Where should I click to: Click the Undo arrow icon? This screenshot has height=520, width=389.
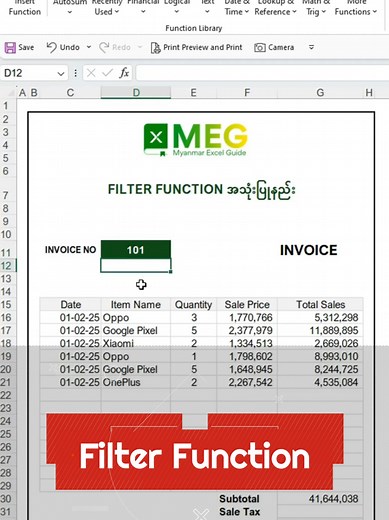51,48
